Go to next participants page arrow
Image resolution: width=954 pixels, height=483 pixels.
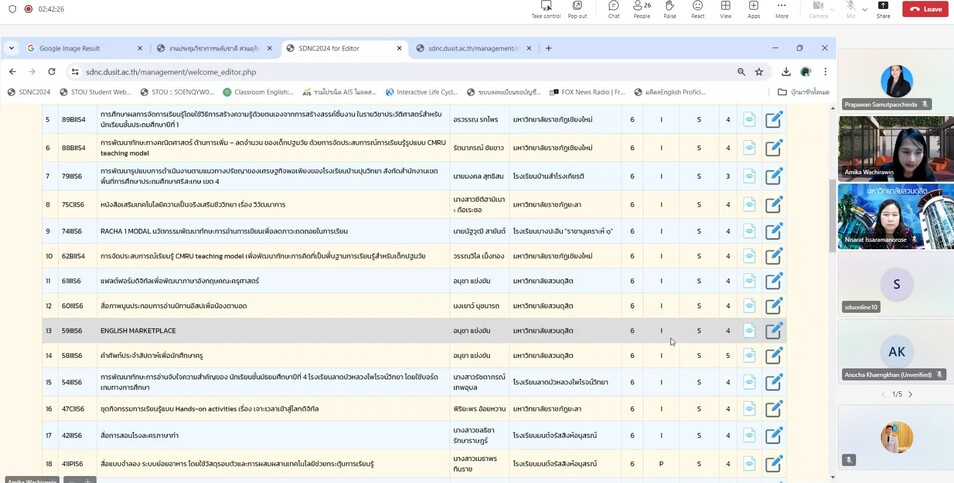coord(910,394)
